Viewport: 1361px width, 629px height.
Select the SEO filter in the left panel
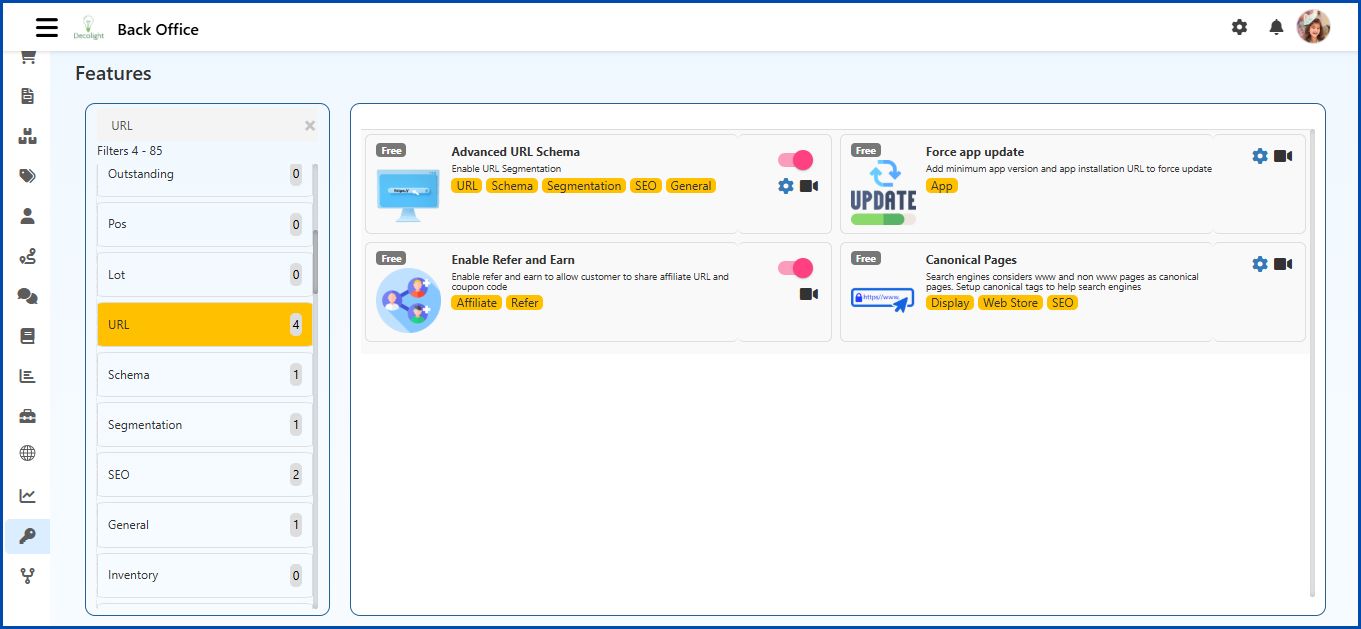coord(204,474)
